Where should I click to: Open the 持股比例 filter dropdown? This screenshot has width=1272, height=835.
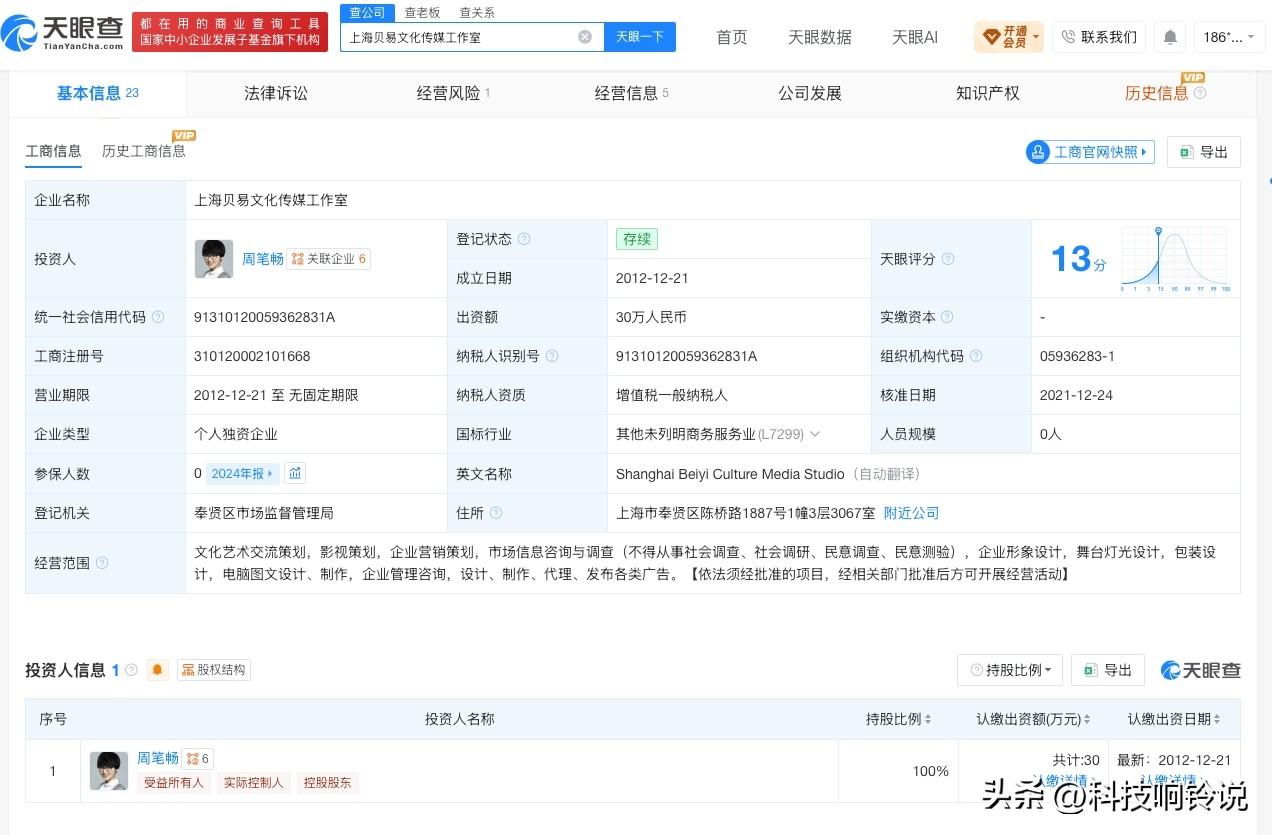point(1010,670)
